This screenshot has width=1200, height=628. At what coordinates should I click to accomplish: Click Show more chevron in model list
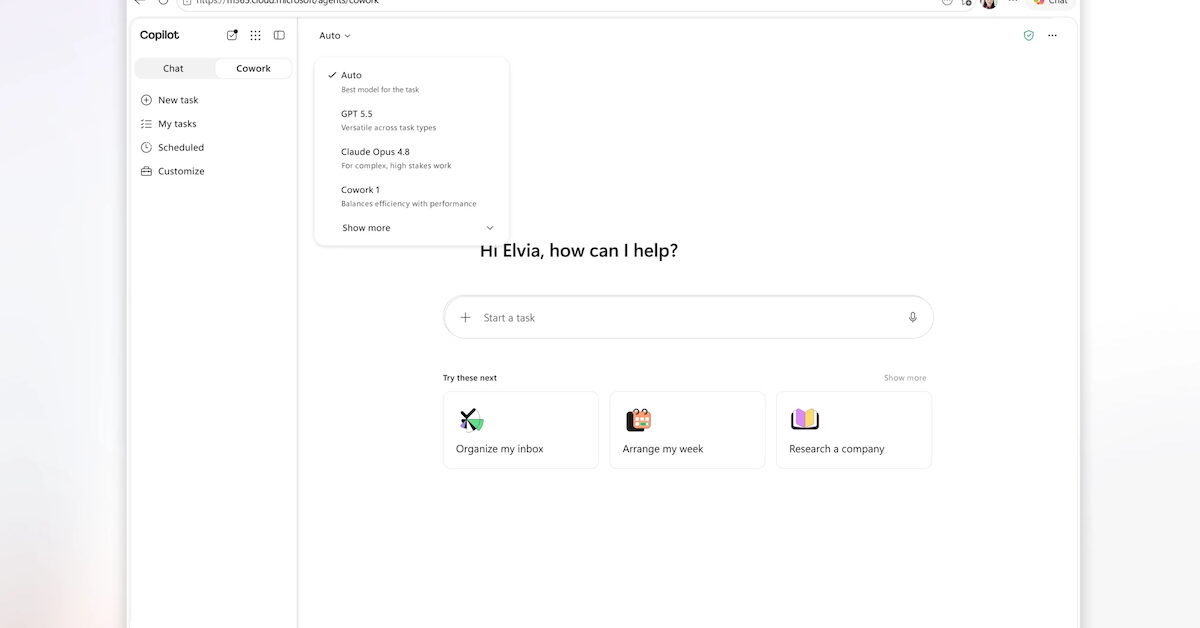[490, 228]
